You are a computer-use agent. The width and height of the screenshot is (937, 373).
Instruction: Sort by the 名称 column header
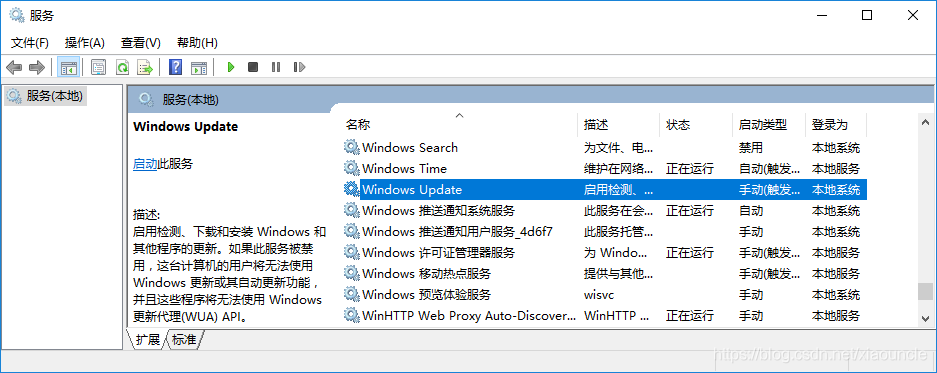pos(358,125)
